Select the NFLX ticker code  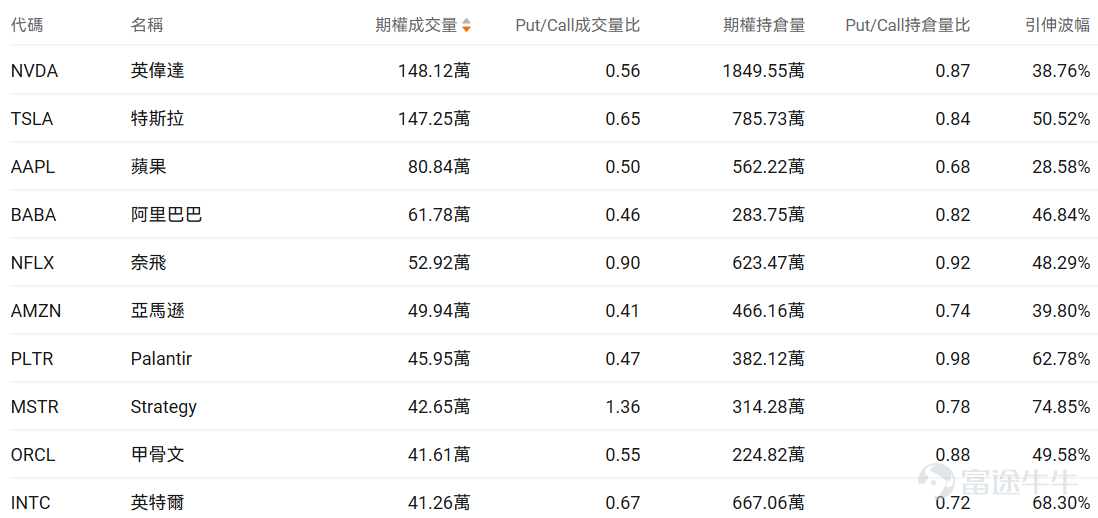point(32,262)
